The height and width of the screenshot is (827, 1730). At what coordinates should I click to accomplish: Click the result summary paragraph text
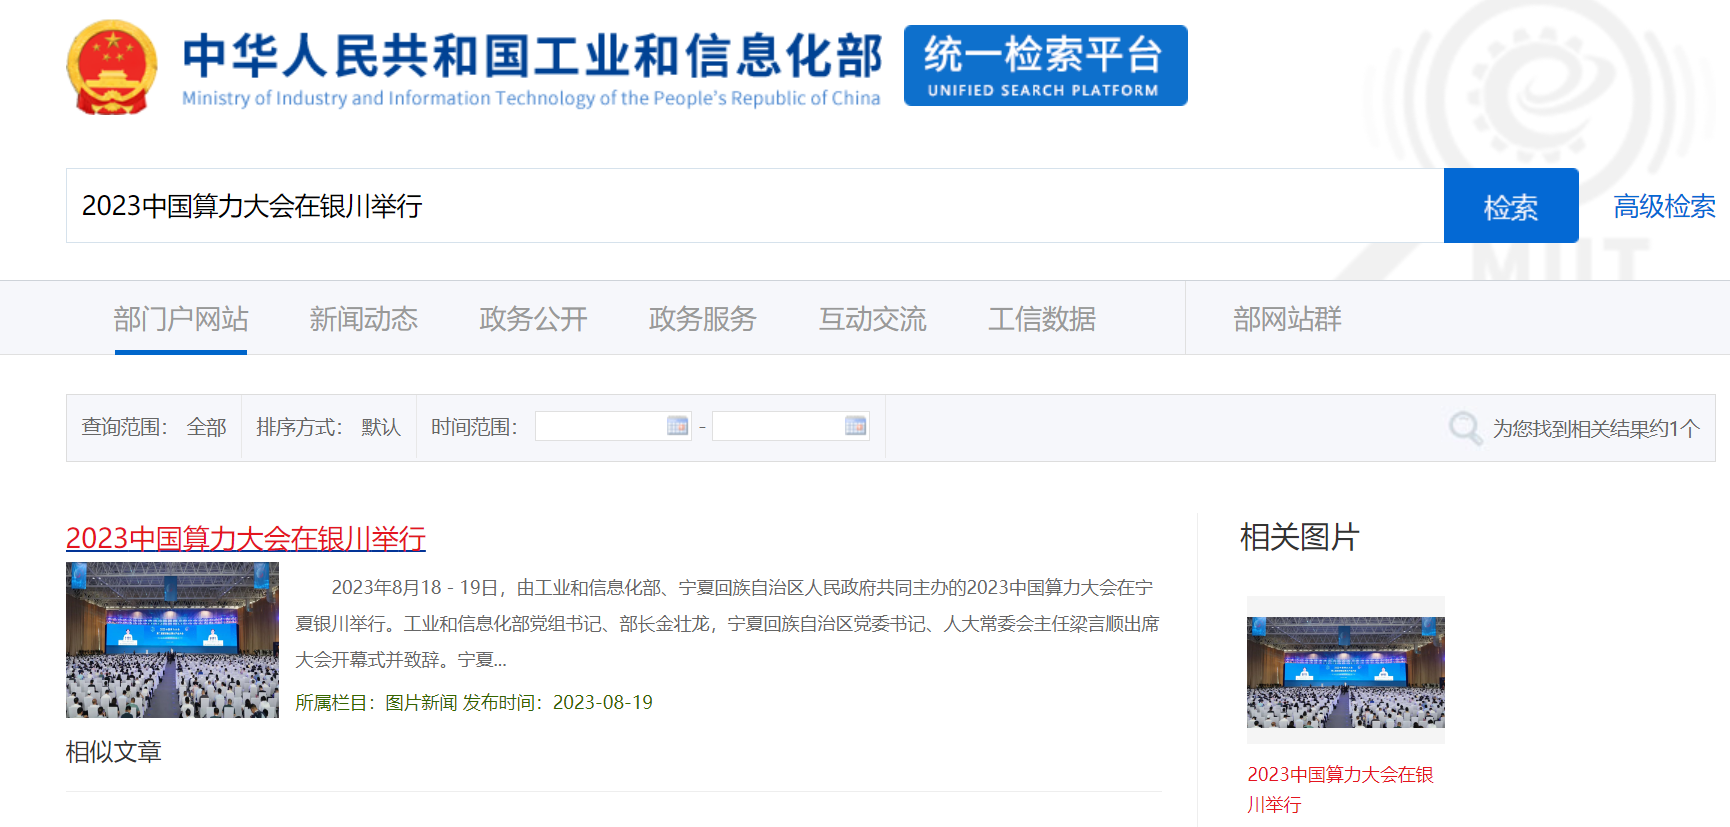728,623
